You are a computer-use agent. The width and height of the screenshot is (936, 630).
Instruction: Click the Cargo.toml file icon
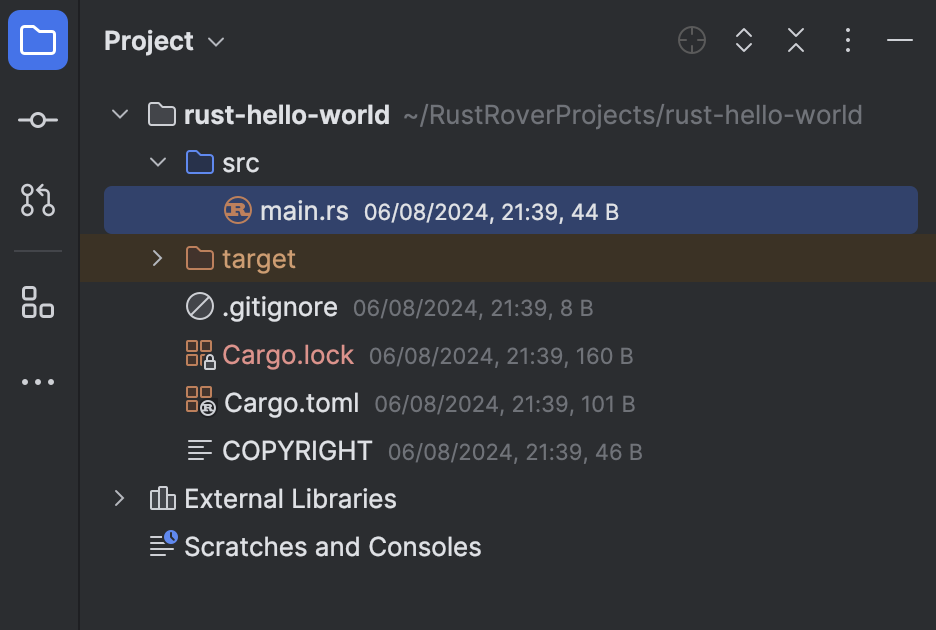tap(199, 402)
